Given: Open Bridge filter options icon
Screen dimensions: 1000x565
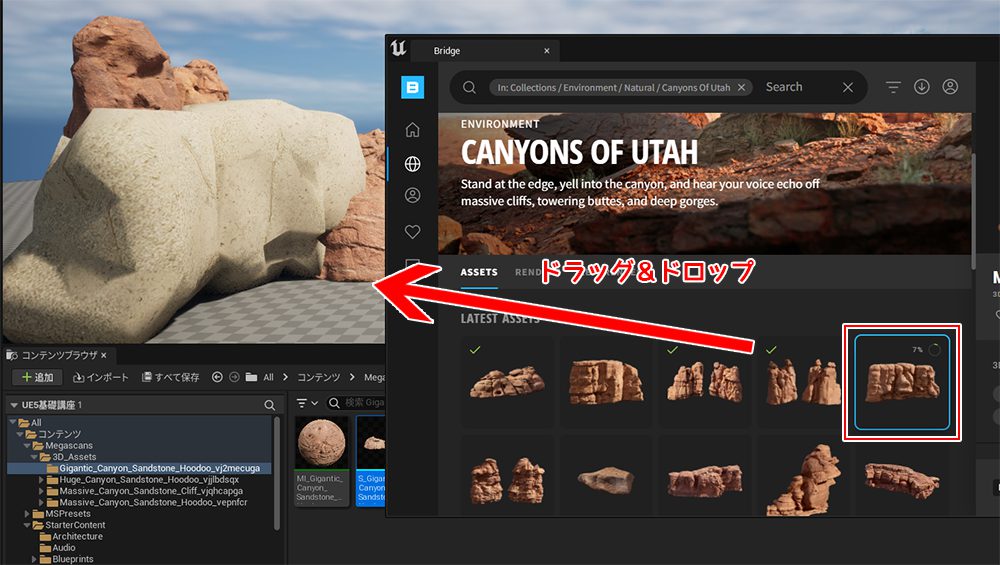Looking at the screenshot, I should pyautogui.click(x=893, y=87).
